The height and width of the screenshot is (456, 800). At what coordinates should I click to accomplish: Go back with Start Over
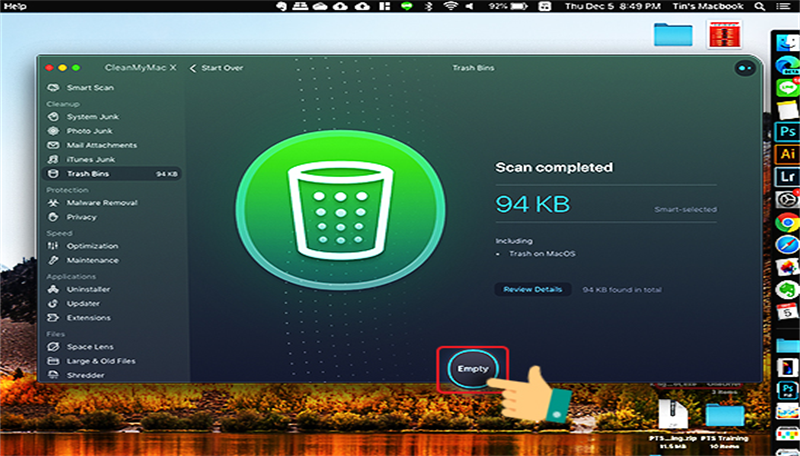pyautogui.click(x=216, y=68)
